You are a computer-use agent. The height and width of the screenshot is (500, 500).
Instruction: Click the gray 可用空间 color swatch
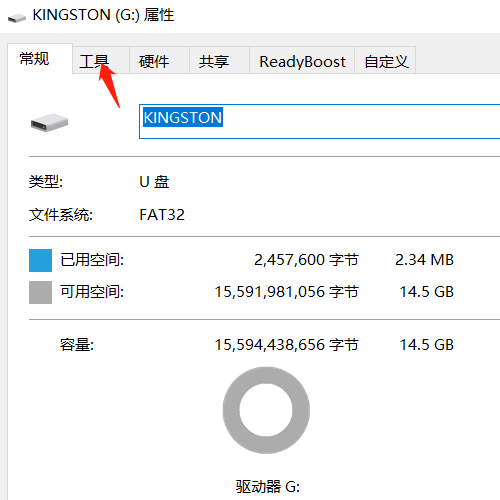tap(40, 292)
